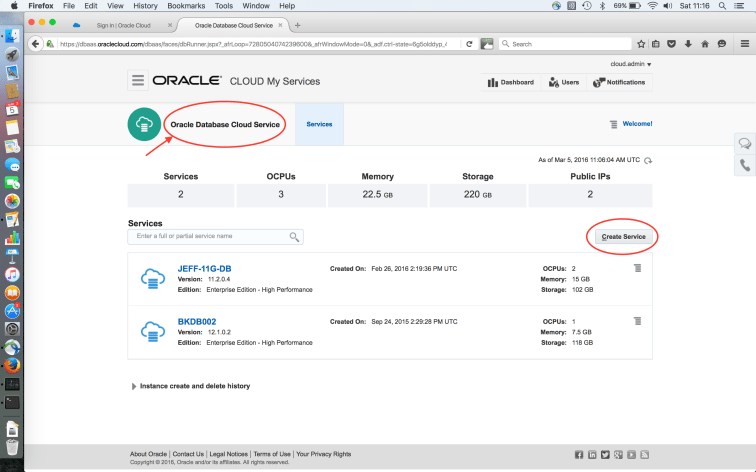Click the green Database Cloud Service logo icon
Image resolution: width=756 pixels, height=472 pixels.
(144, 124)
